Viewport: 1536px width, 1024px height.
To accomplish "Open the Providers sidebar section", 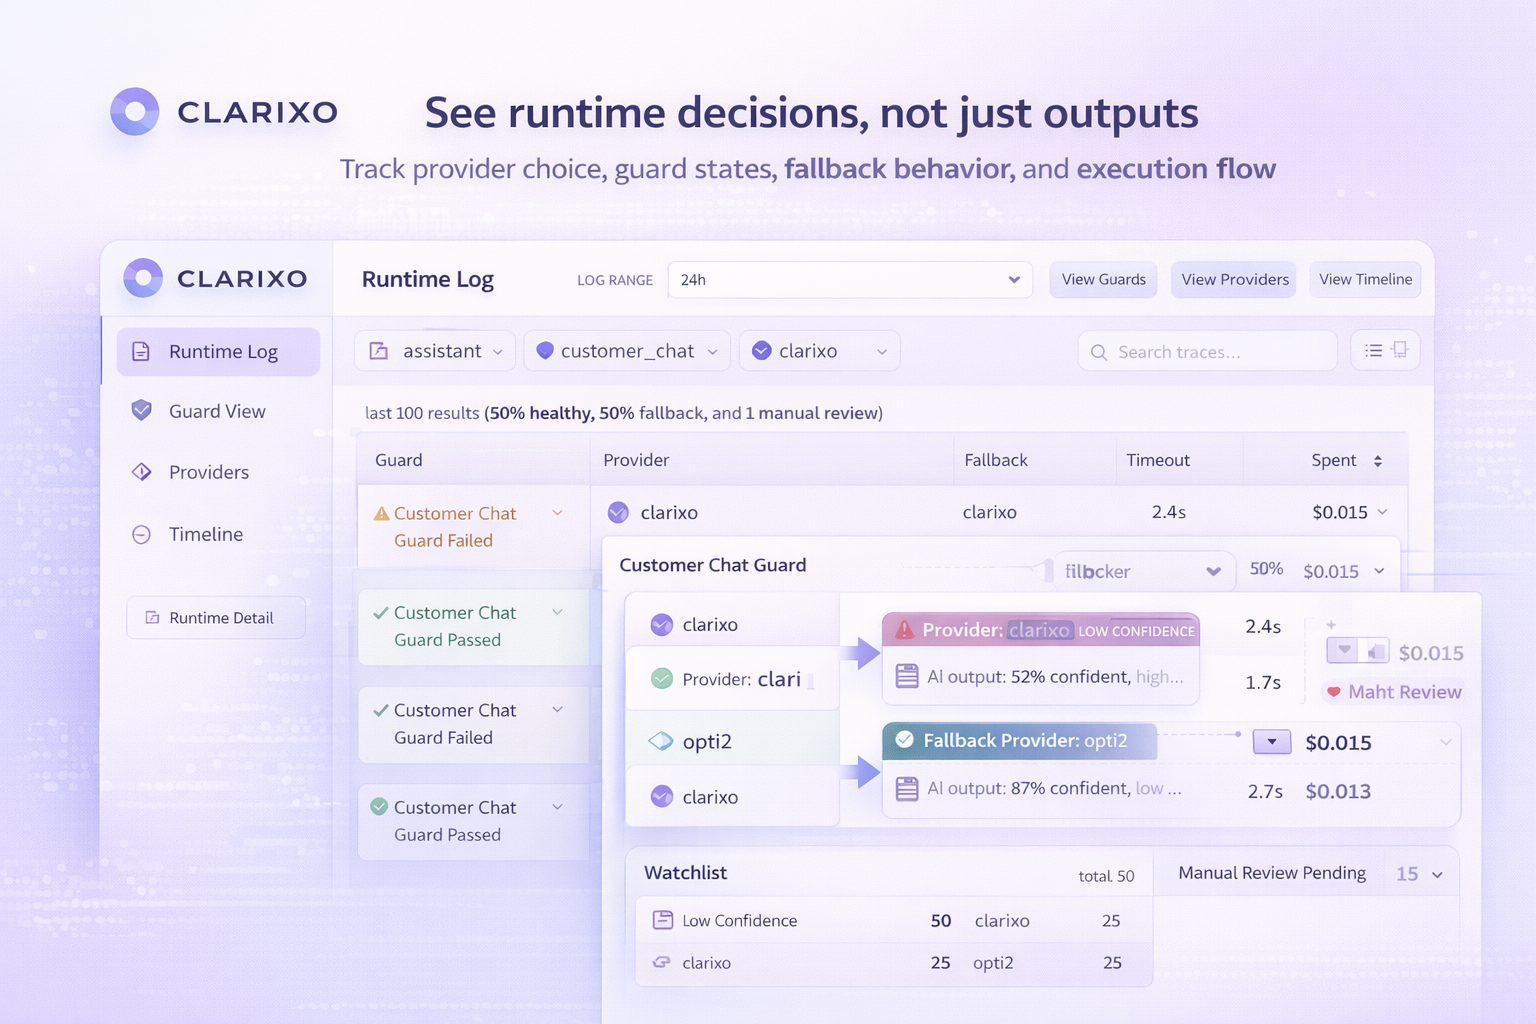I will click(208, 472).
